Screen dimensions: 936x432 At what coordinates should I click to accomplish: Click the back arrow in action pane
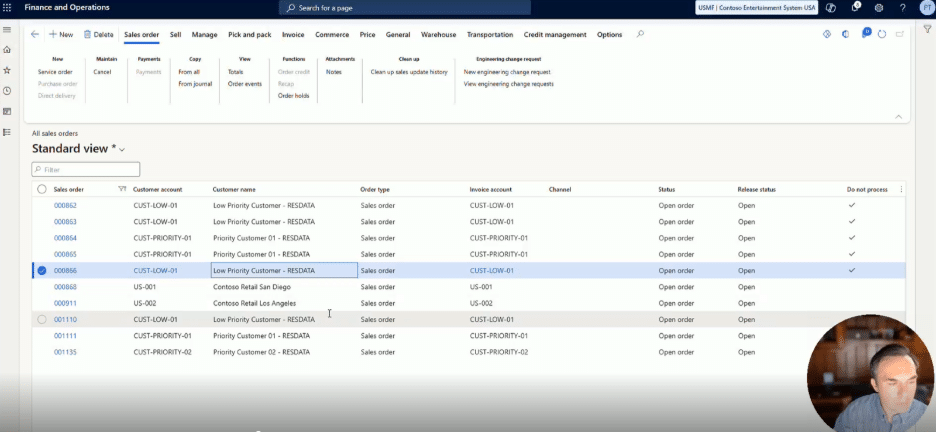pyautogui.click(x=35, y=35)
